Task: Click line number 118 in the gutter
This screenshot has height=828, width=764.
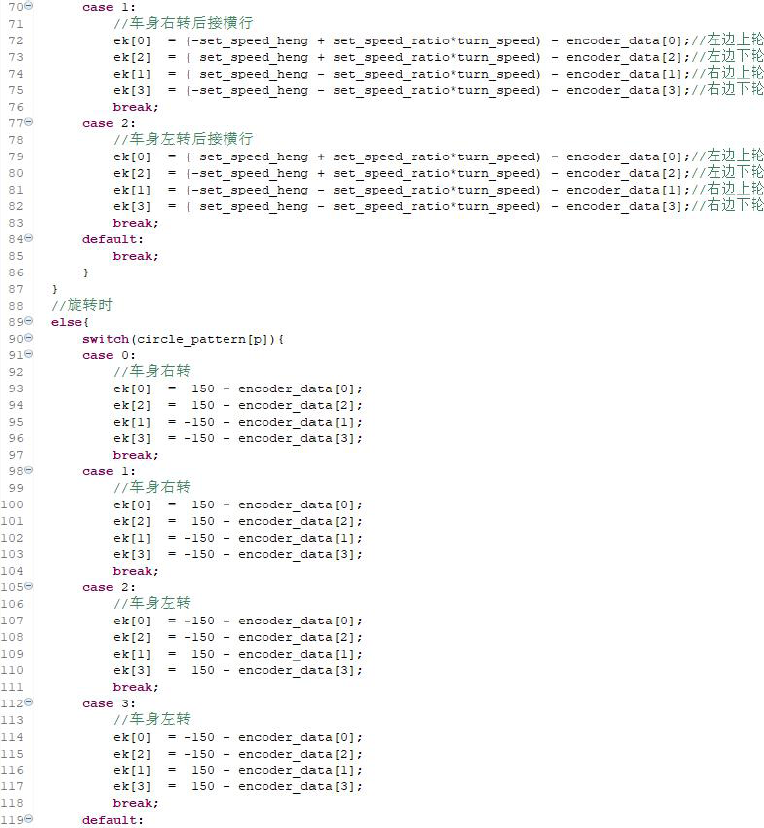Action: tap(12, 803)
